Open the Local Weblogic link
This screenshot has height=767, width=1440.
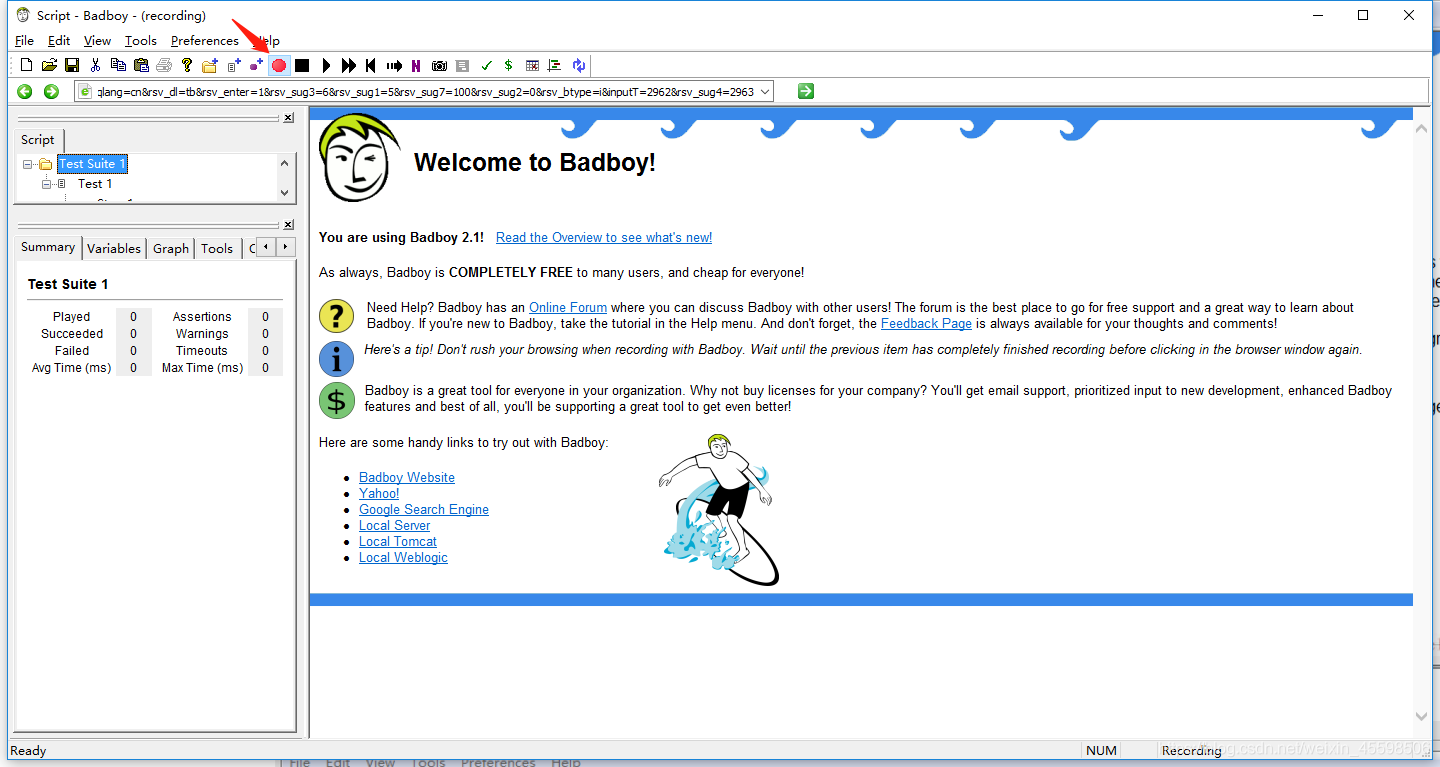(x=403, y=558)
